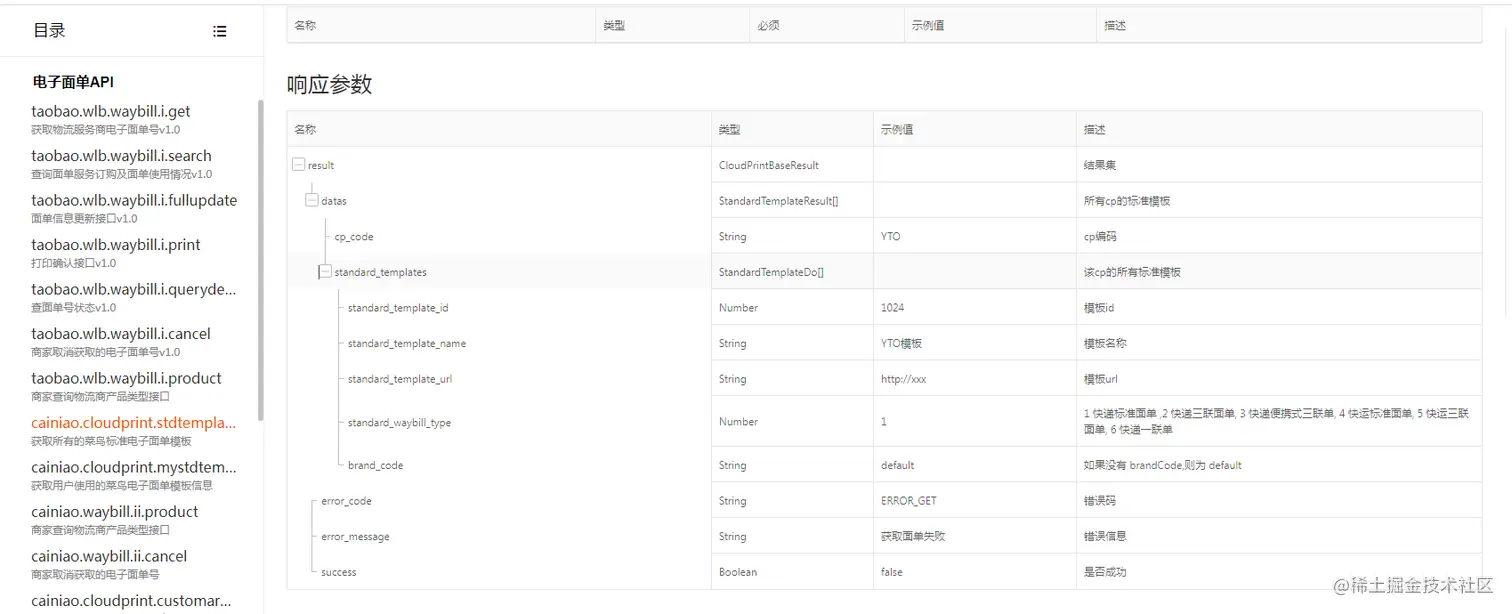
Task: Open taobao.wlb.waybill.i.cancel API entry
Action: click(x=121, y=333)
